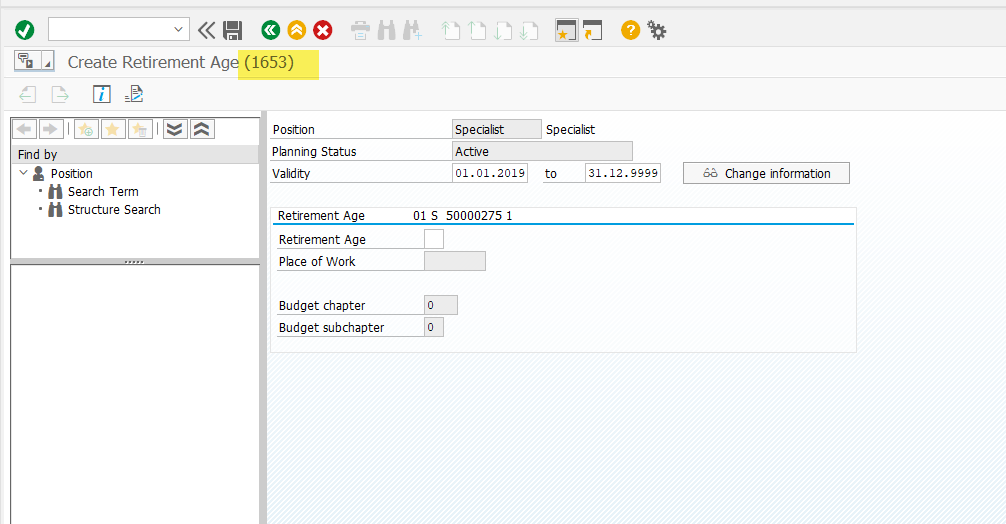Viewport: 1006px width, 524px height.
Task: Create a new session icon
Action: click(566, 30)
